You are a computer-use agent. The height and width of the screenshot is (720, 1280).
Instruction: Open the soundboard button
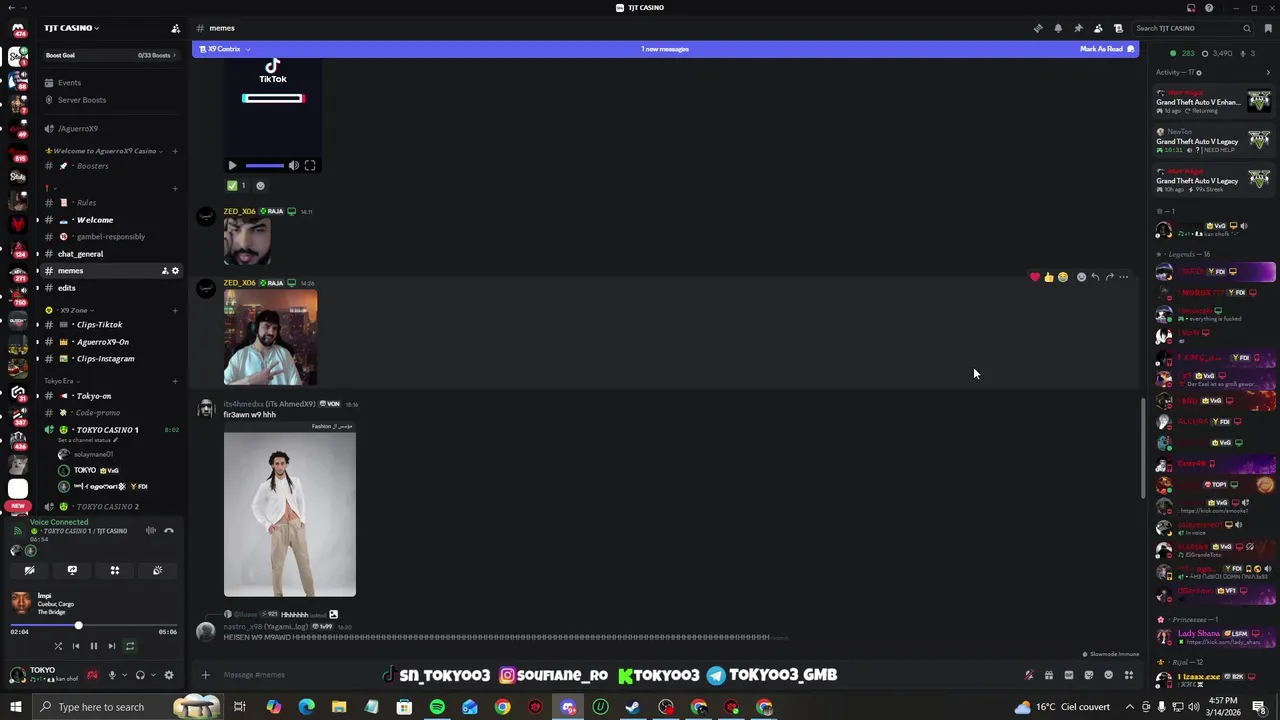pyautogui.click(x=157, y=571)
